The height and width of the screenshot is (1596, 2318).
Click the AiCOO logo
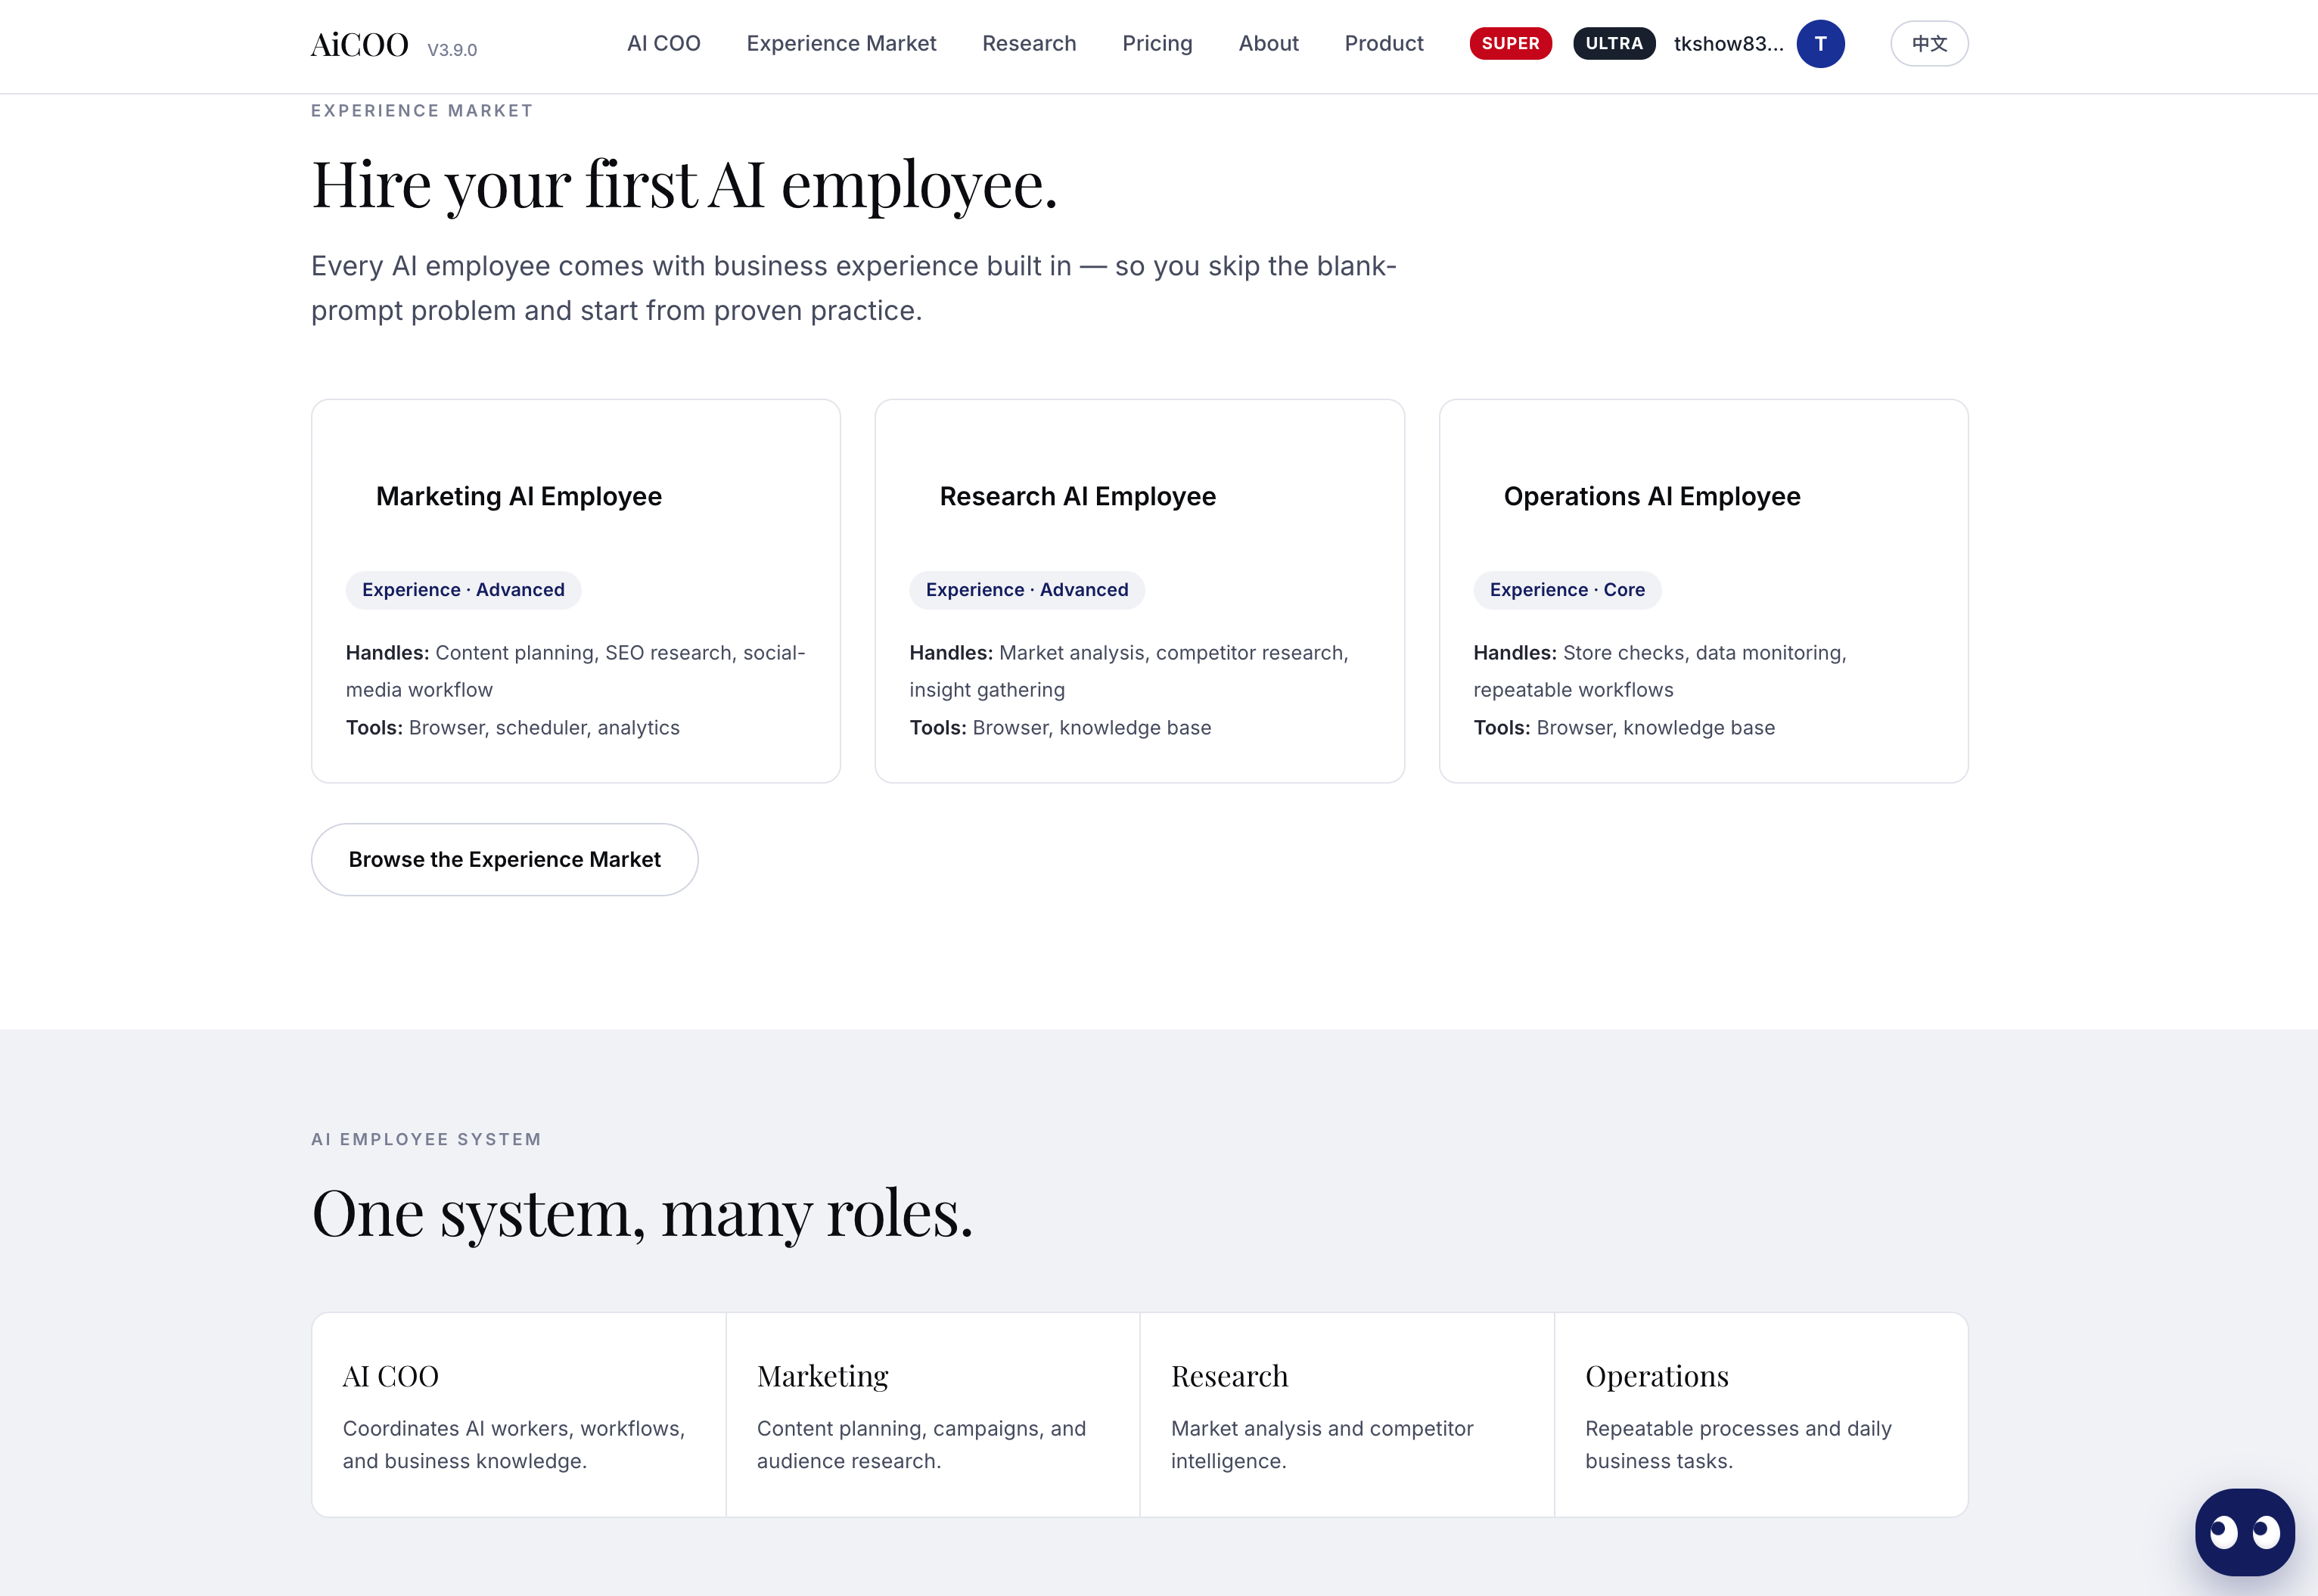coord(360,45)
